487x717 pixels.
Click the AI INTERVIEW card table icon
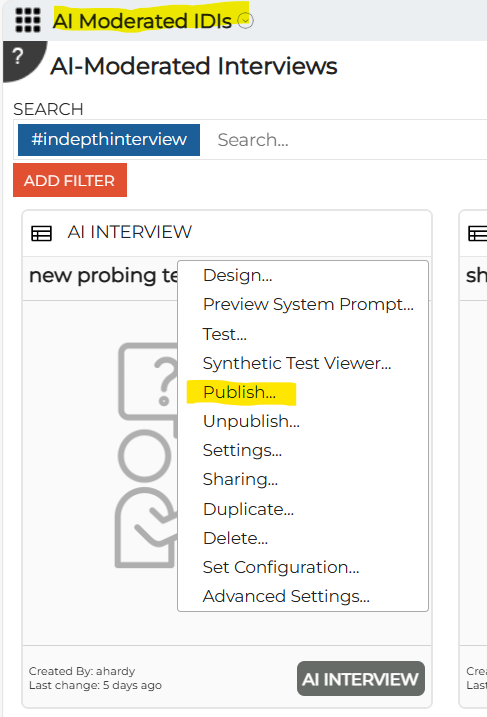[41, 233]
